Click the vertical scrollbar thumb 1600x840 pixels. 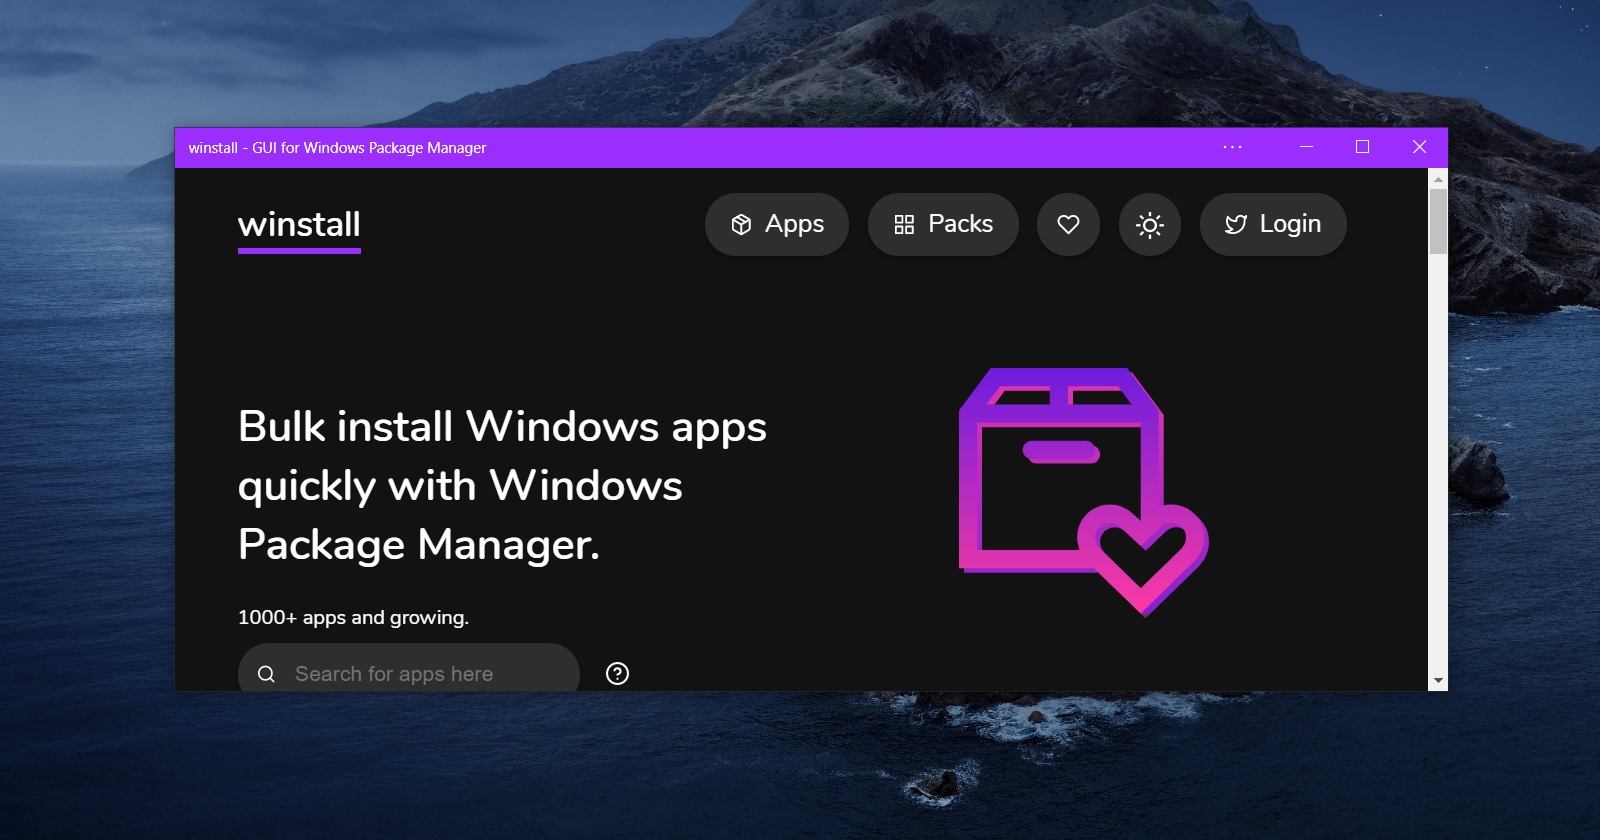coord(1438,221)
